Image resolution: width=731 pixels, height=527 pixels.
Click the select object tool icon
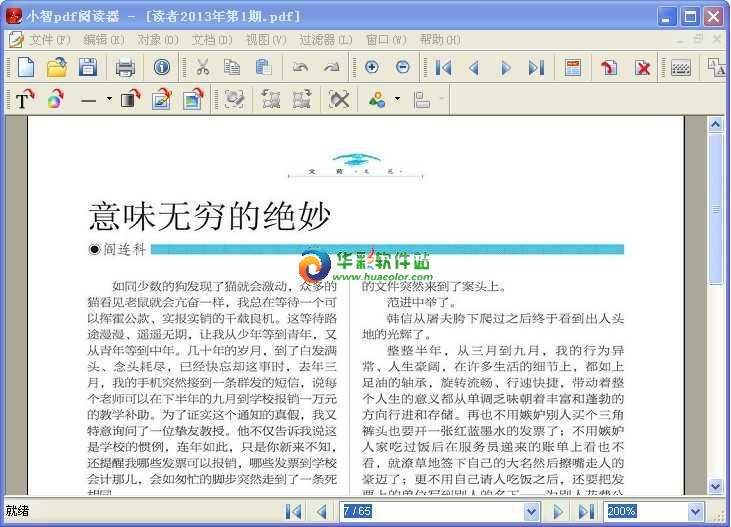(234, 99)
